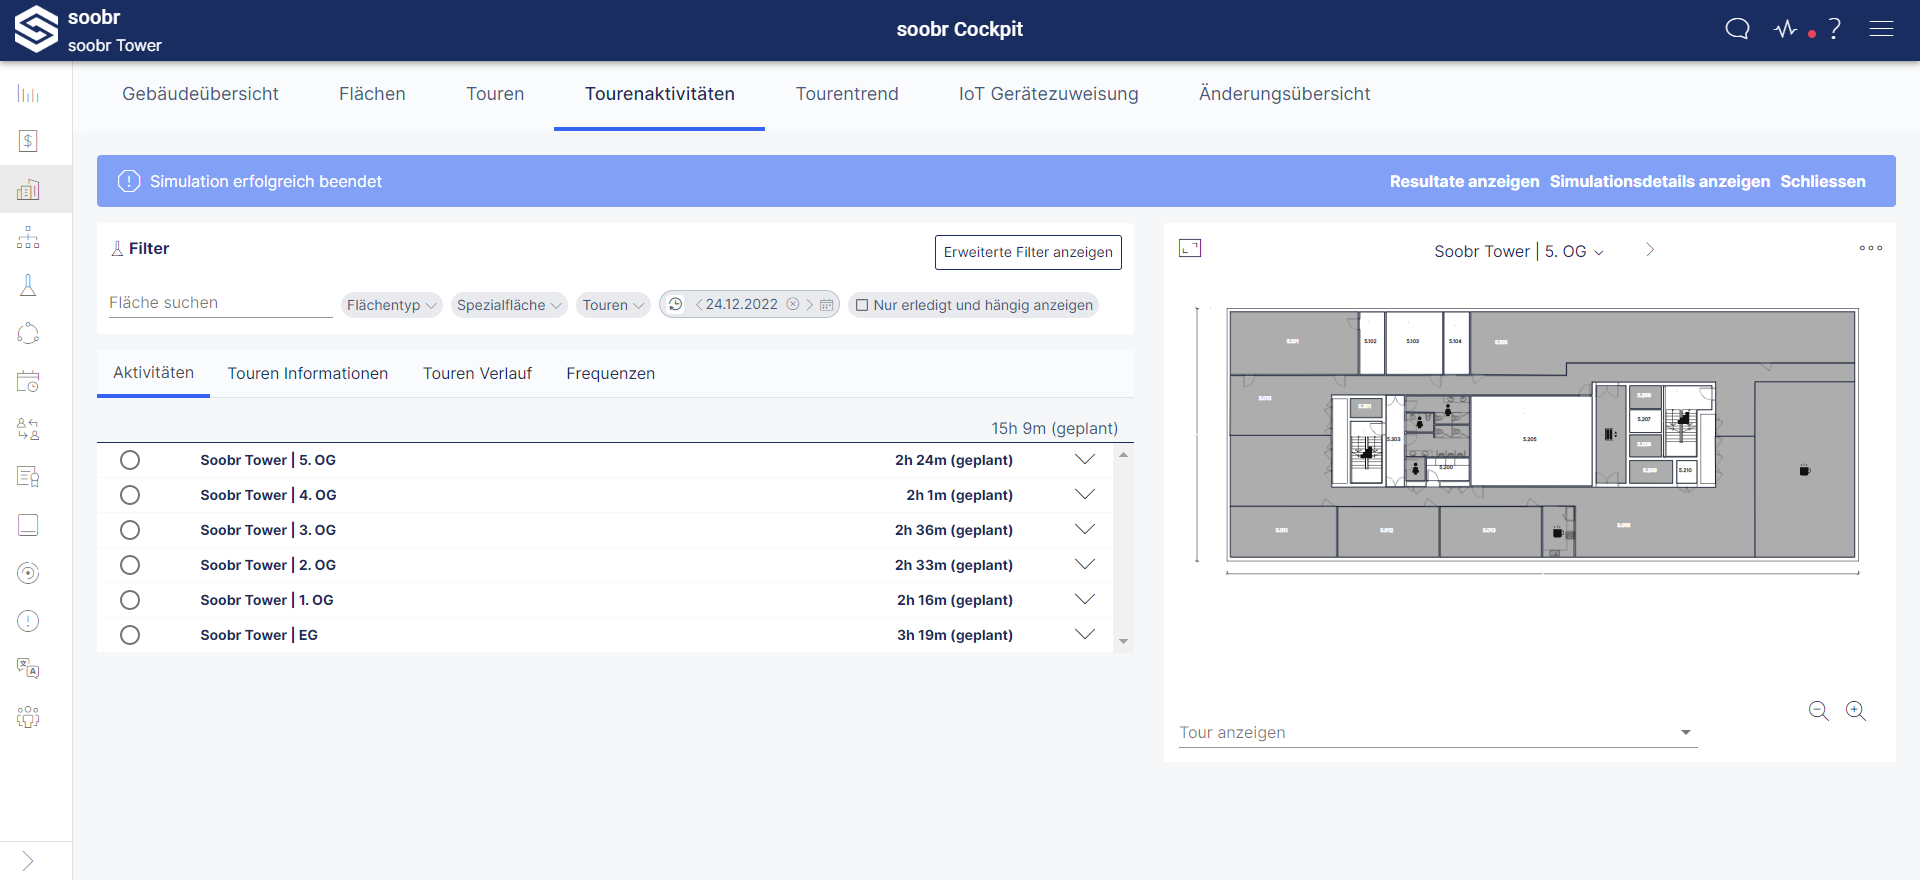
Task: Open Touren Informationen sub-tab
Action: [x=308, y=373]
